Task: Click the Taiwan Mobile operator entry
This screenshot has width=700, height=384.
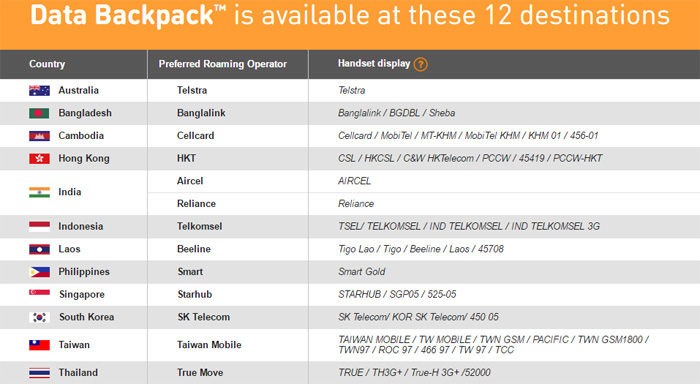Action: 209,345
